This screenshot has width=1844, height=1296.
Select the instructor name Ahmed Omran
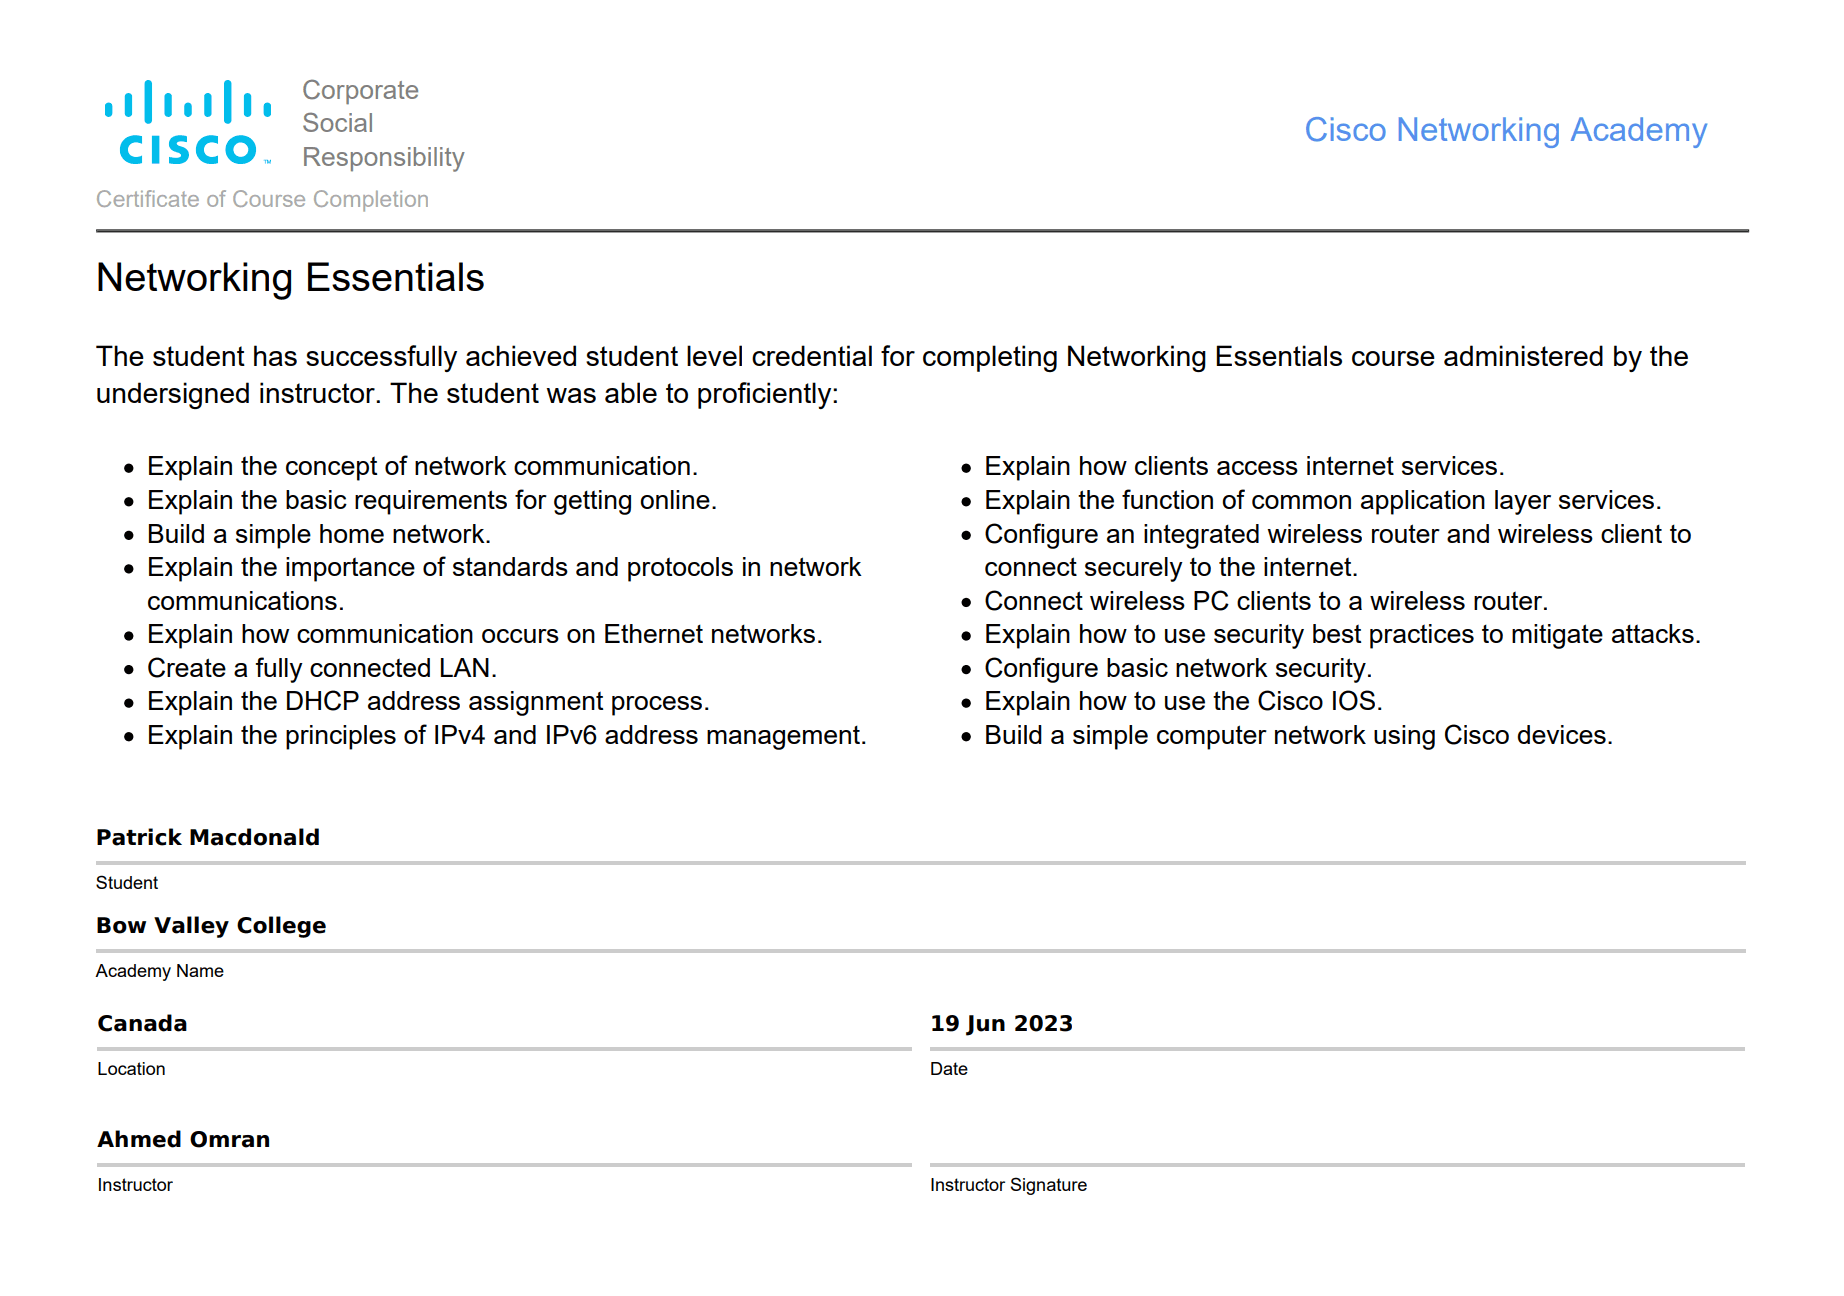tap(184, 1139)
